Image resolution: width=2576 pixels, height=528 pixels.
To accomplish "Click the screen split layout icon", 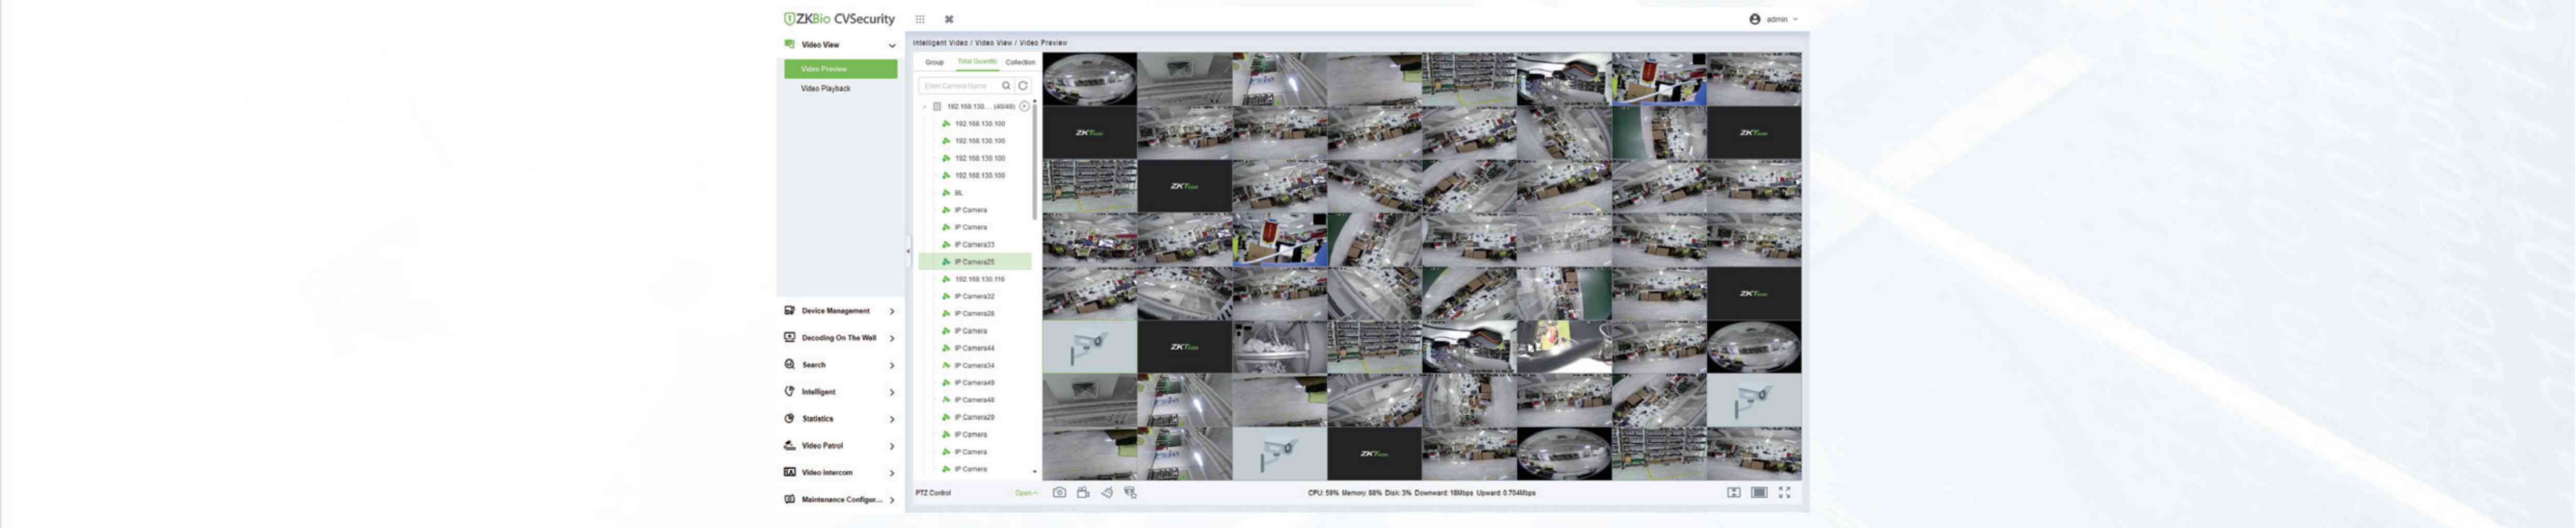I will click(x=1759, y=492).
